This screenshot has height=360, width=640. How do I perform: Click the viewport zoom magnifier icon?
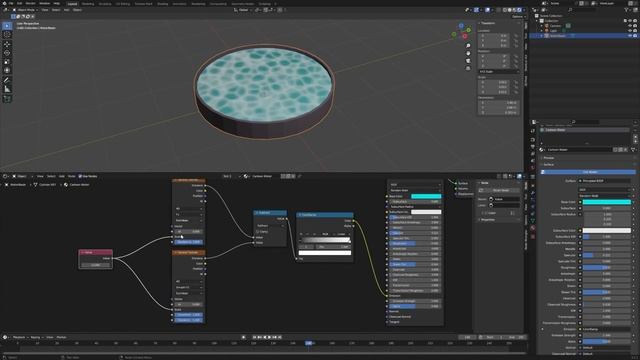point(468,46)
